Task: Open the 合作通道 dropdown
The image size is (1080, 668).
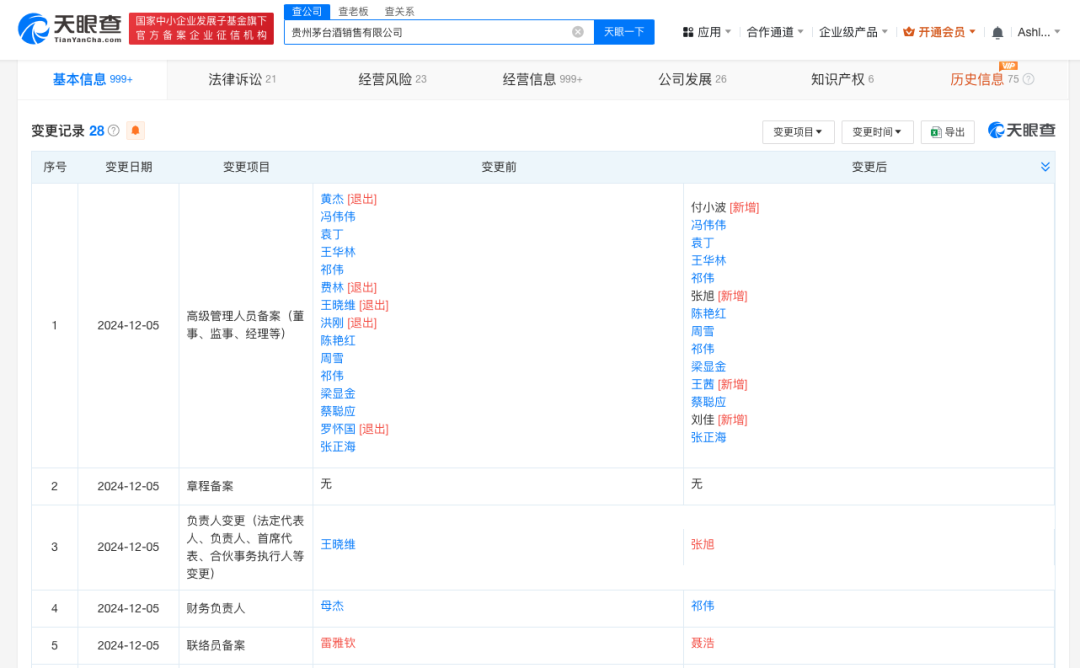Action: point(775,32)
